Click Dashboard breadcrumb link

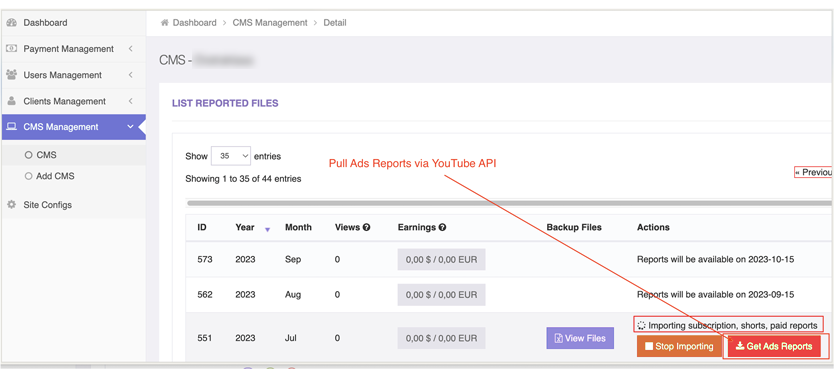tap(195, 23)
